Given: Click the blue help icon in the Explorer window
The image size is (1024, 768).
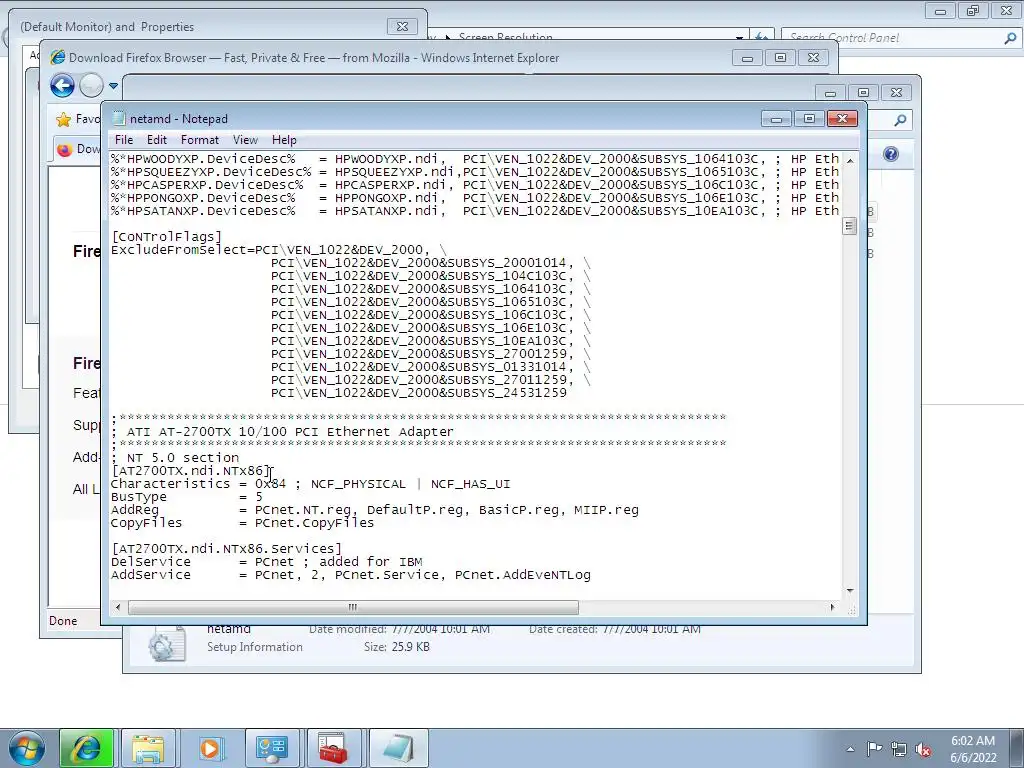Looking at the screenshot, I should coord(891,154).
